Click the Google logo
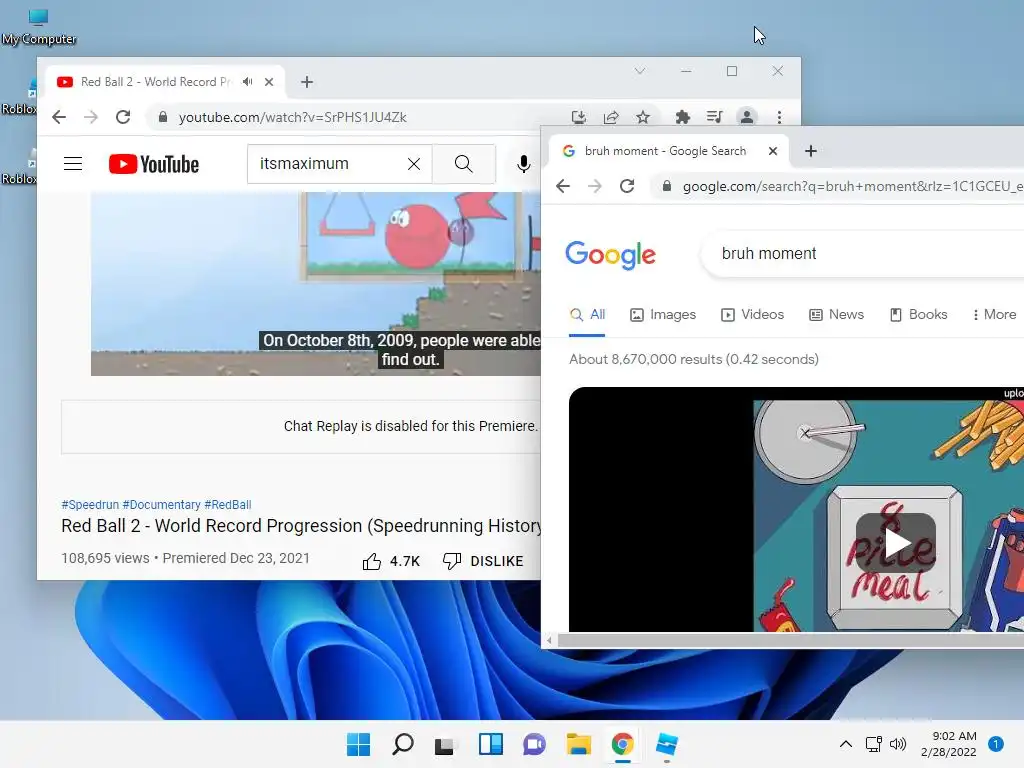 (x=611, y=254)
